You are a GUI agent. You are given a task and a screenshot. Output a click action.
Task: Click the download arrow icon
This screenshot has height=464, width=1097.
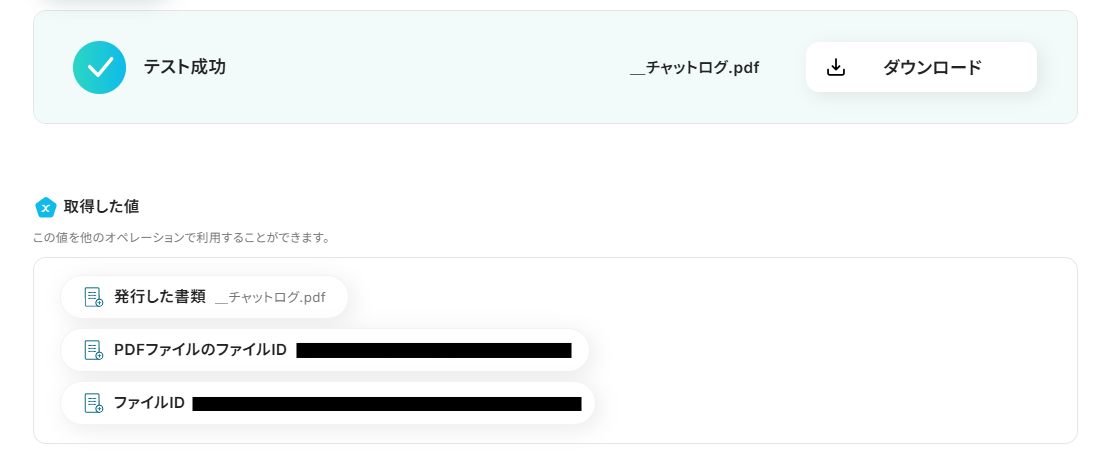pyautogui.click(x=836, y=67)
